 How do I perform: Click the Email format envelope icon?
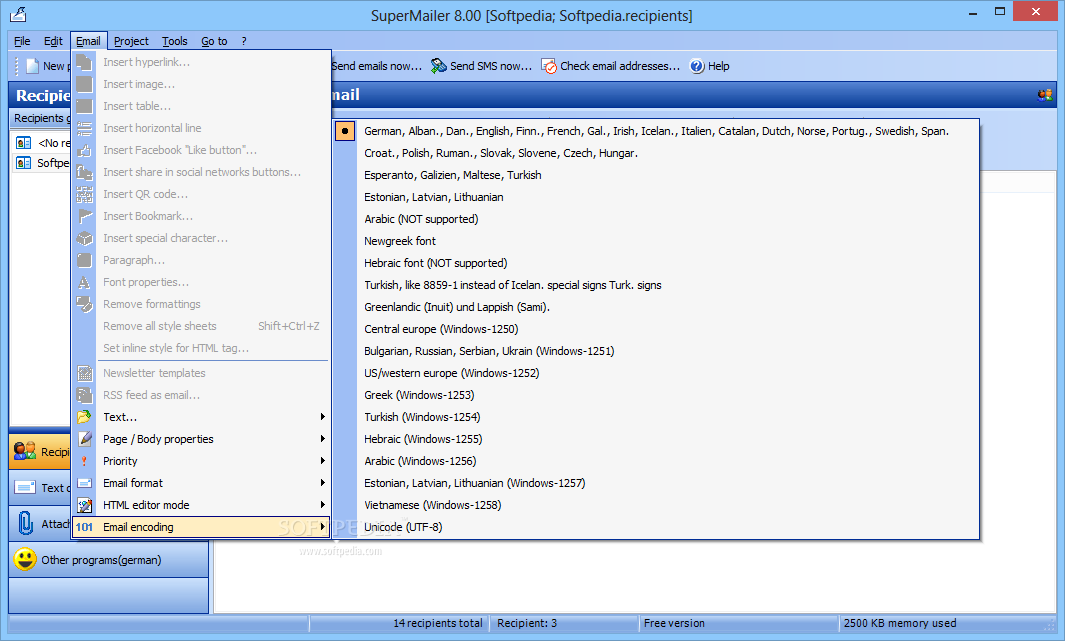click(x=84, y=483)
